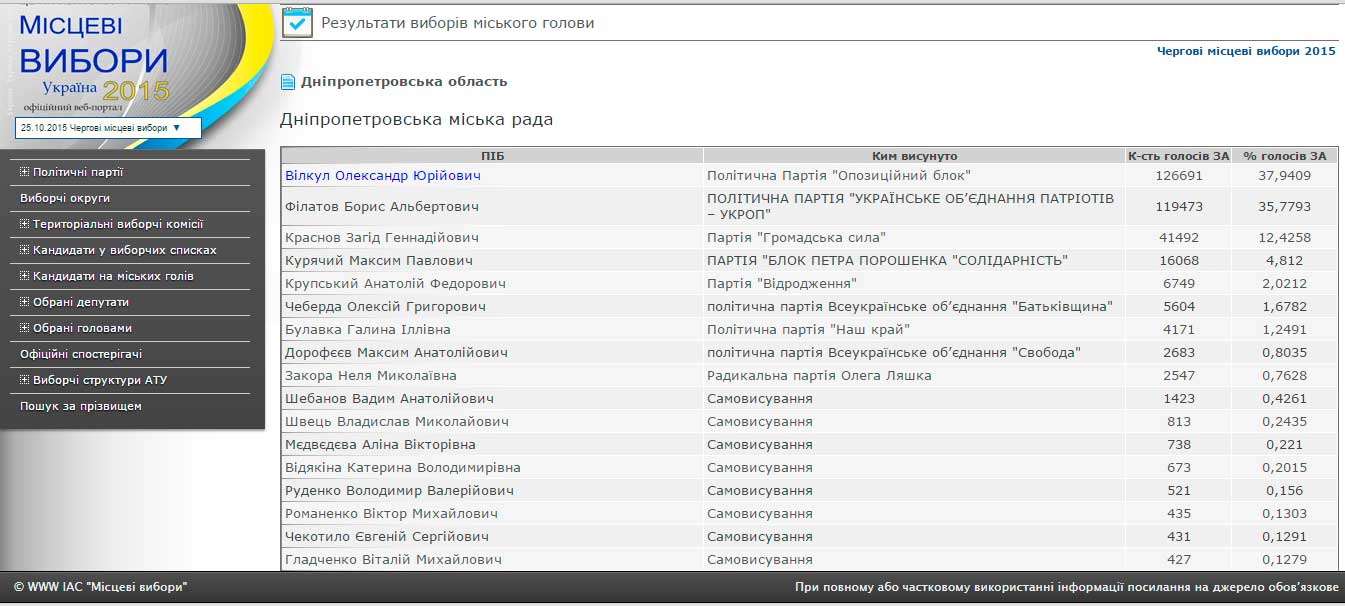Viewport: 1345px width, 606px height.
Task: Open Виборчі округи menu item
Action: [65, 198]
